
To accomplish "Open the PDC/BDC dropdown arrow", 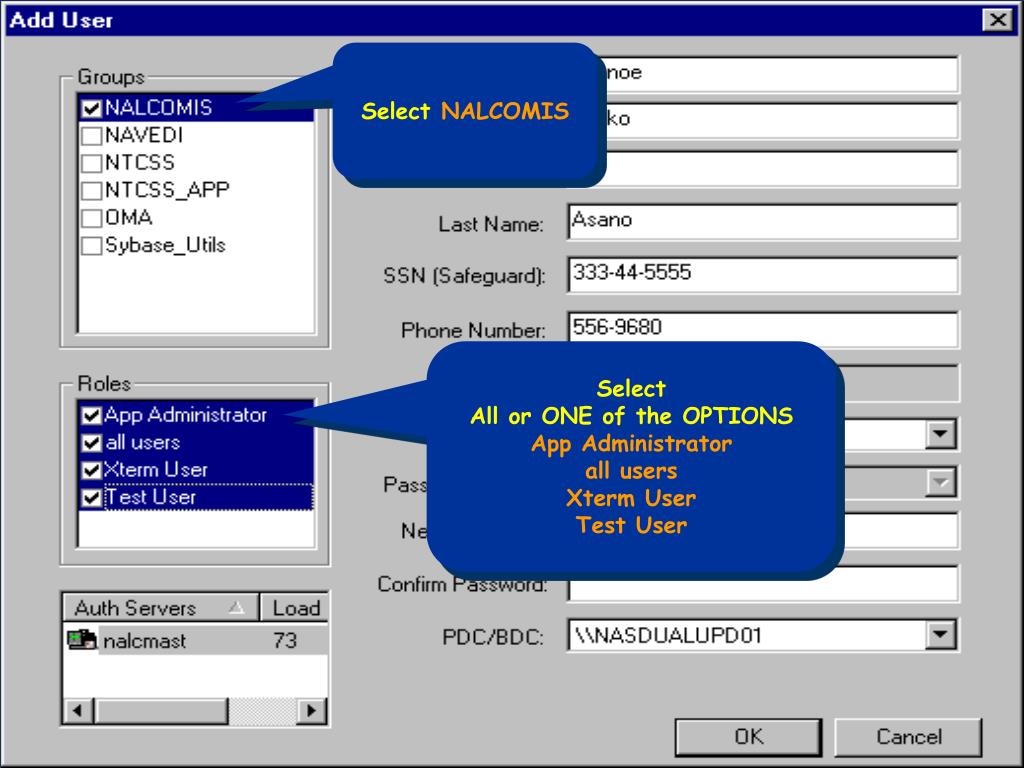I will click(x=940, y=634).
